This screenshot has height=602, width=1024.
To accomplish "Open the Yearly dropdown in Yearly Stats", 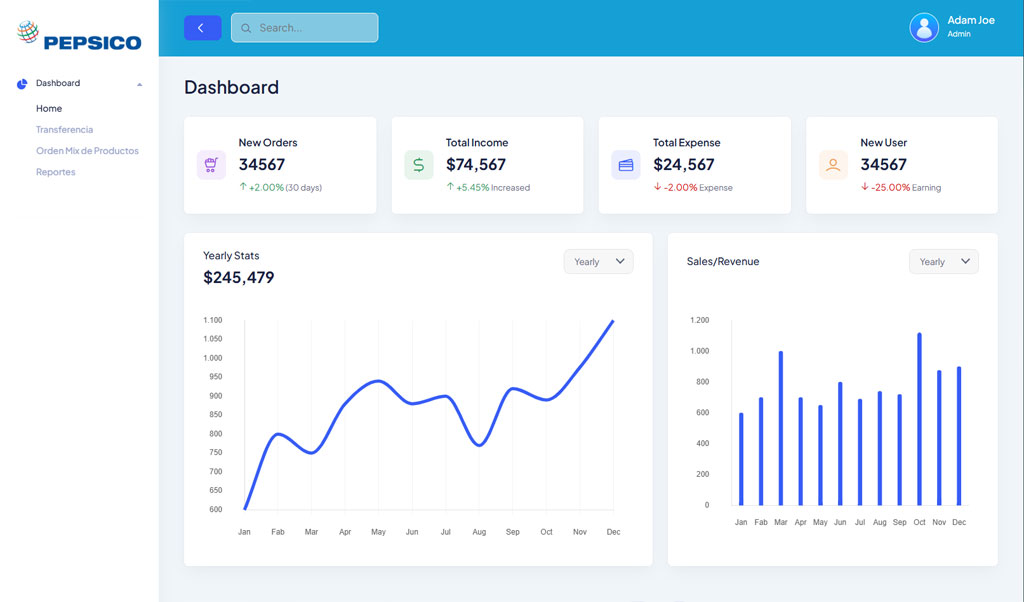I will pyautogui.click(x=598, y=262).
